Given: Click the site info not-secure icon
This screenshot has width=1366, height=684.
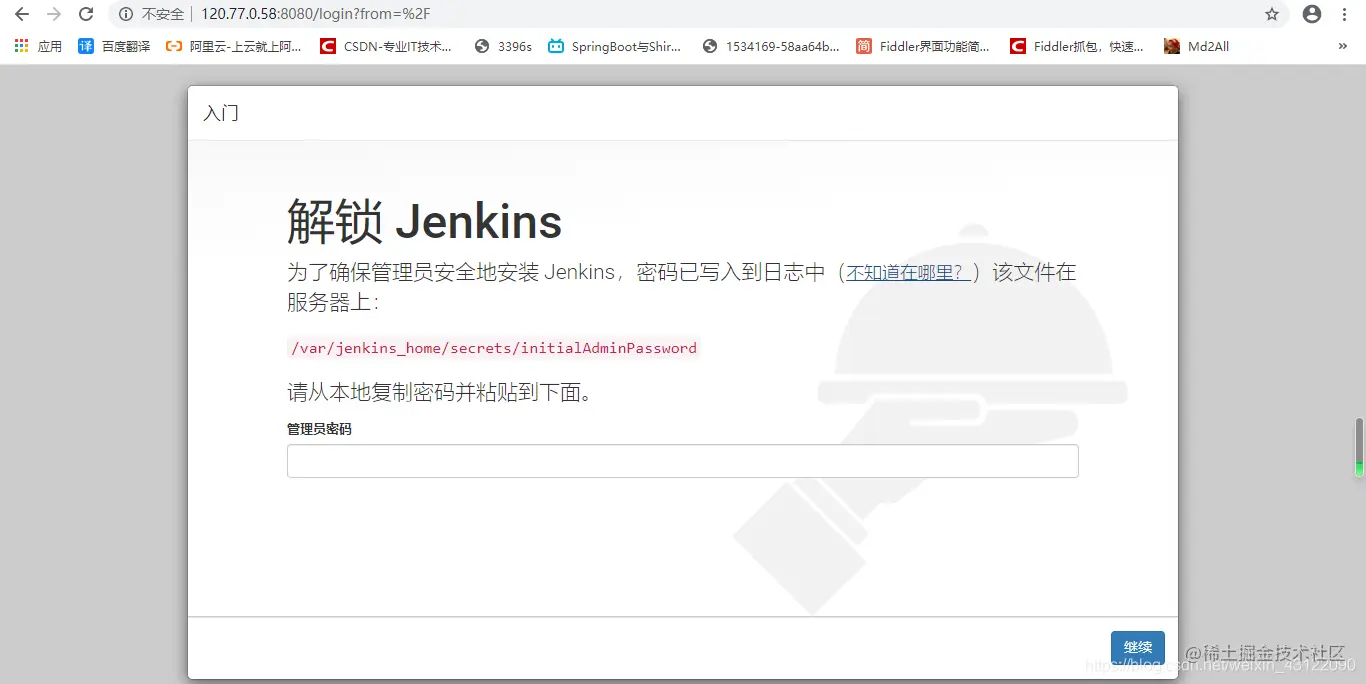Looking at the screenshot, I should click(126, 14).
